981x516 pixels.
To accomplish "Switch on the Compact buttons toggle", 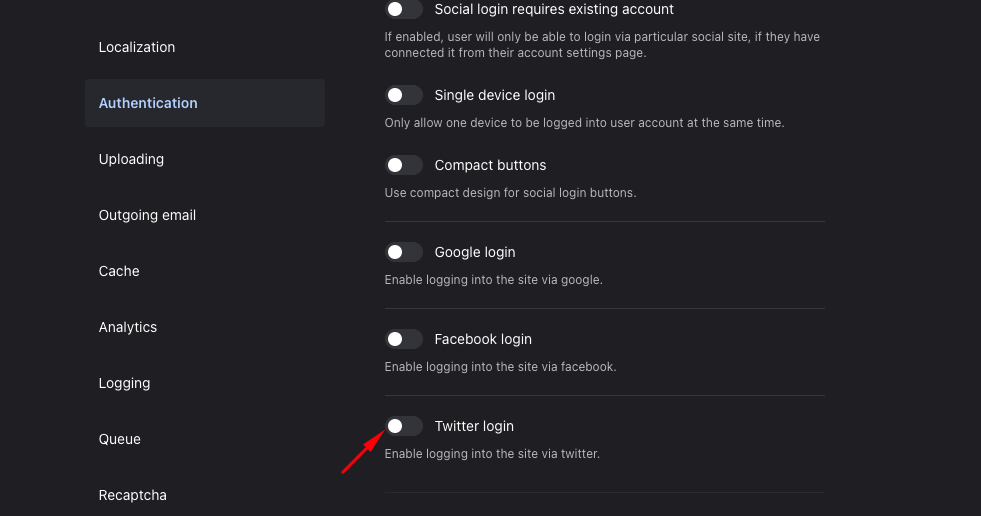I will (x=404, y=165).
